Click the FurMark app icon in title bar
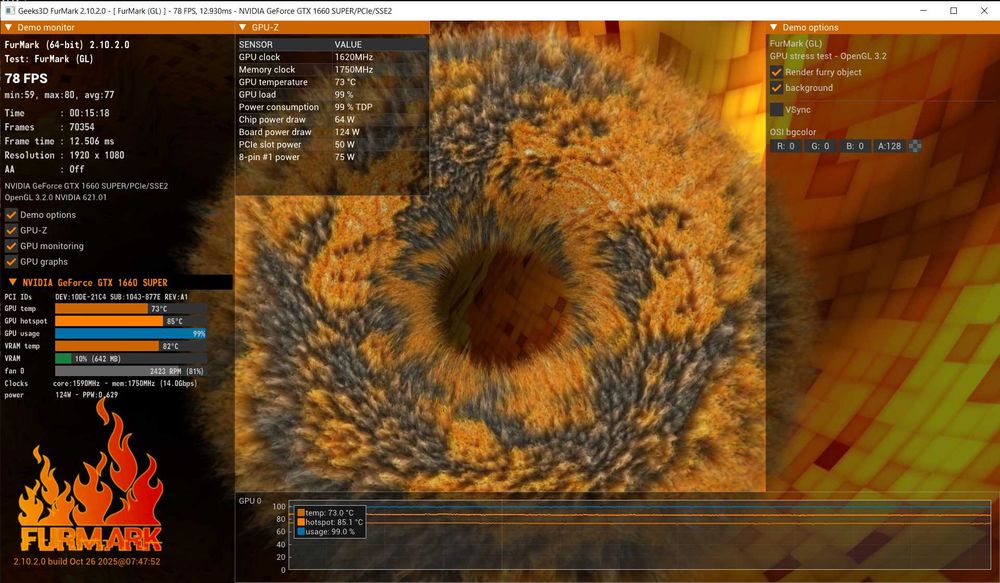 pos(10,11)
